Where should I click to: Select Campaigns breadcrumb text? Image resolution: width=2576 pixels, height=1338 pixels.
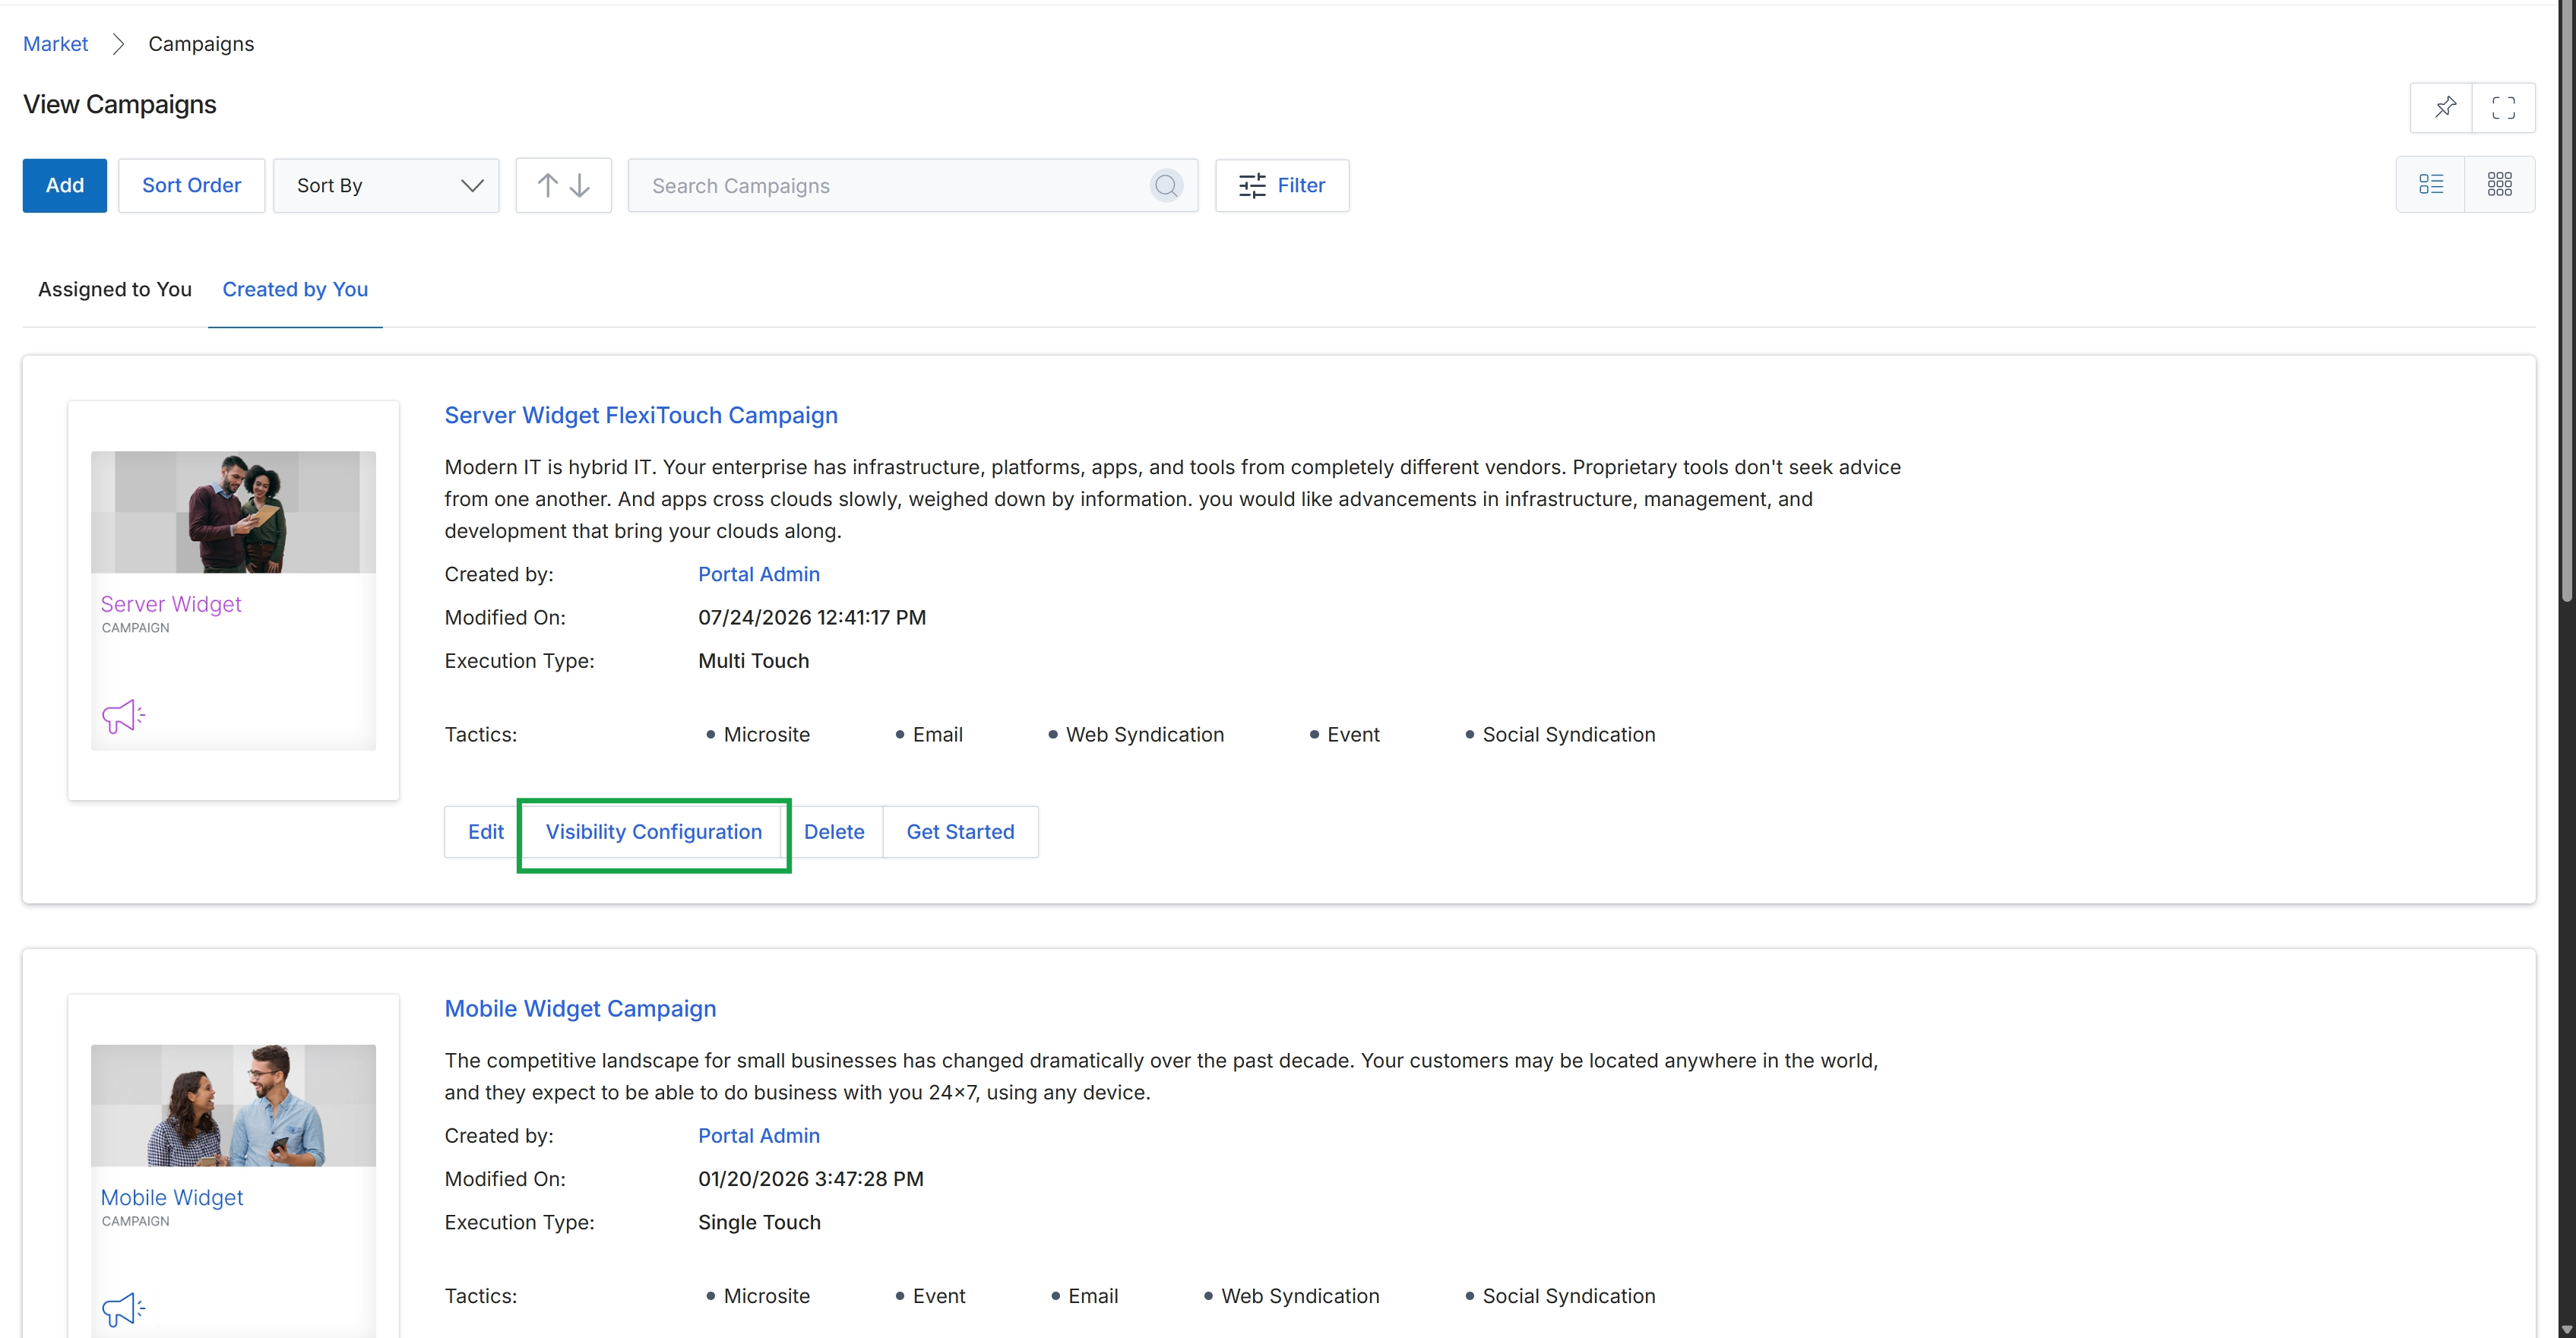coord(201,44)
